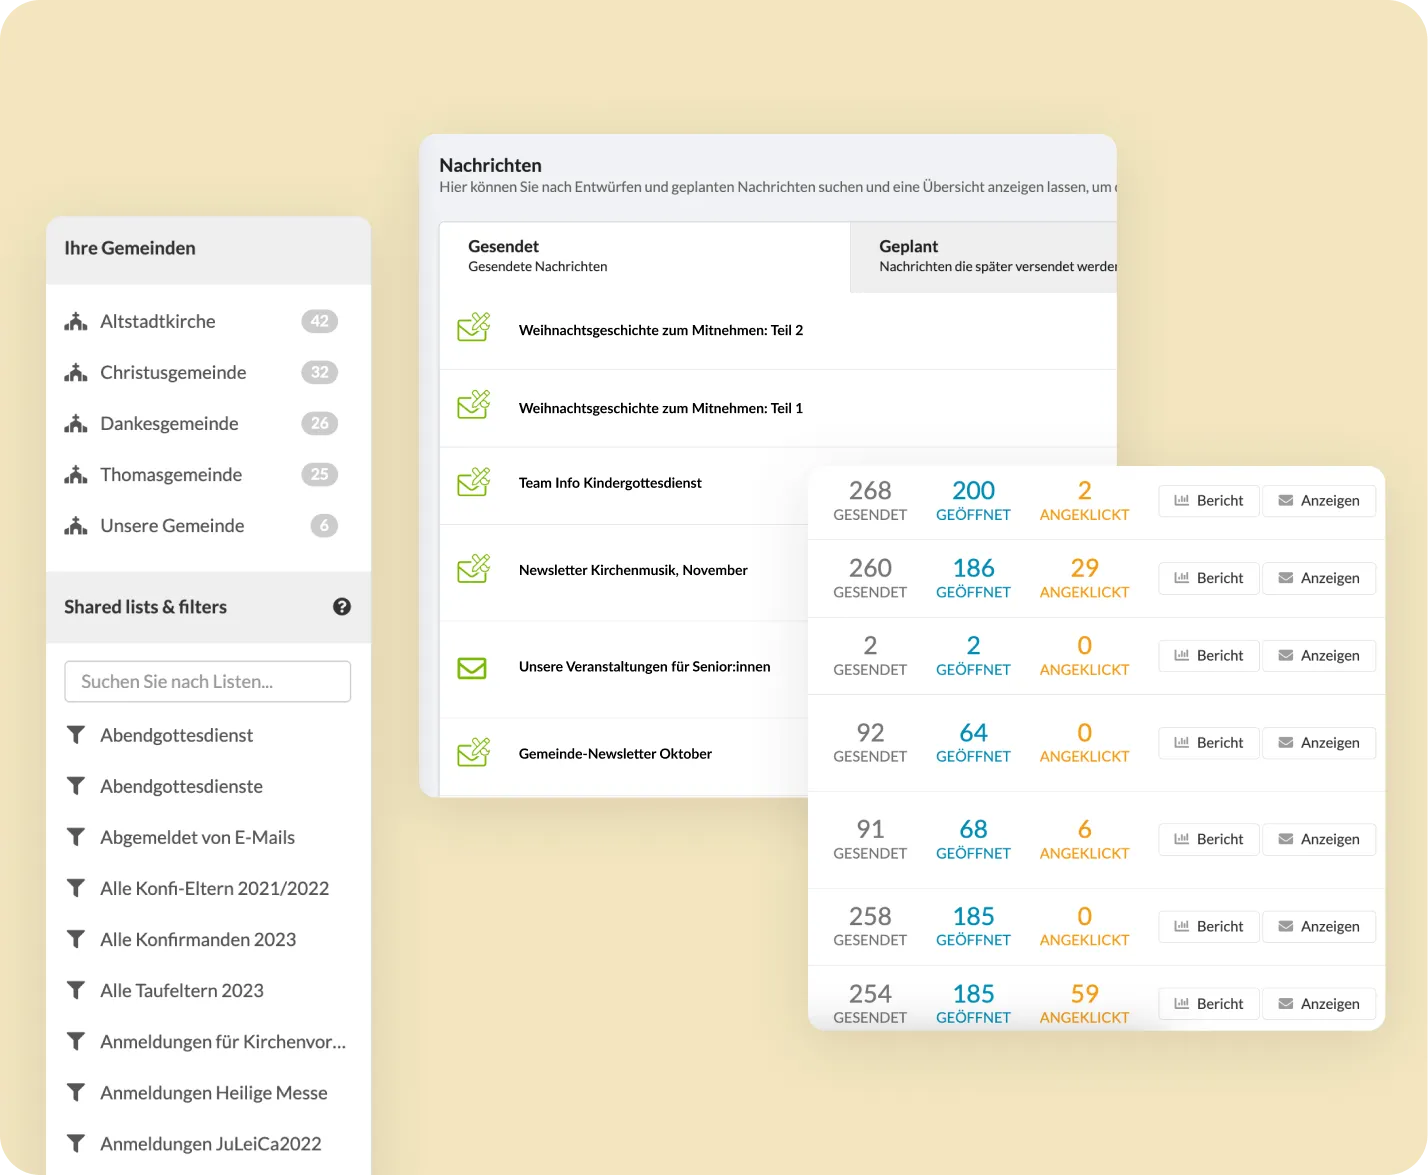This screenshot has width=1428, height=1175.
Task: Click Anzeigen for row with 268 gesendet
Action: click(1319, 501)
